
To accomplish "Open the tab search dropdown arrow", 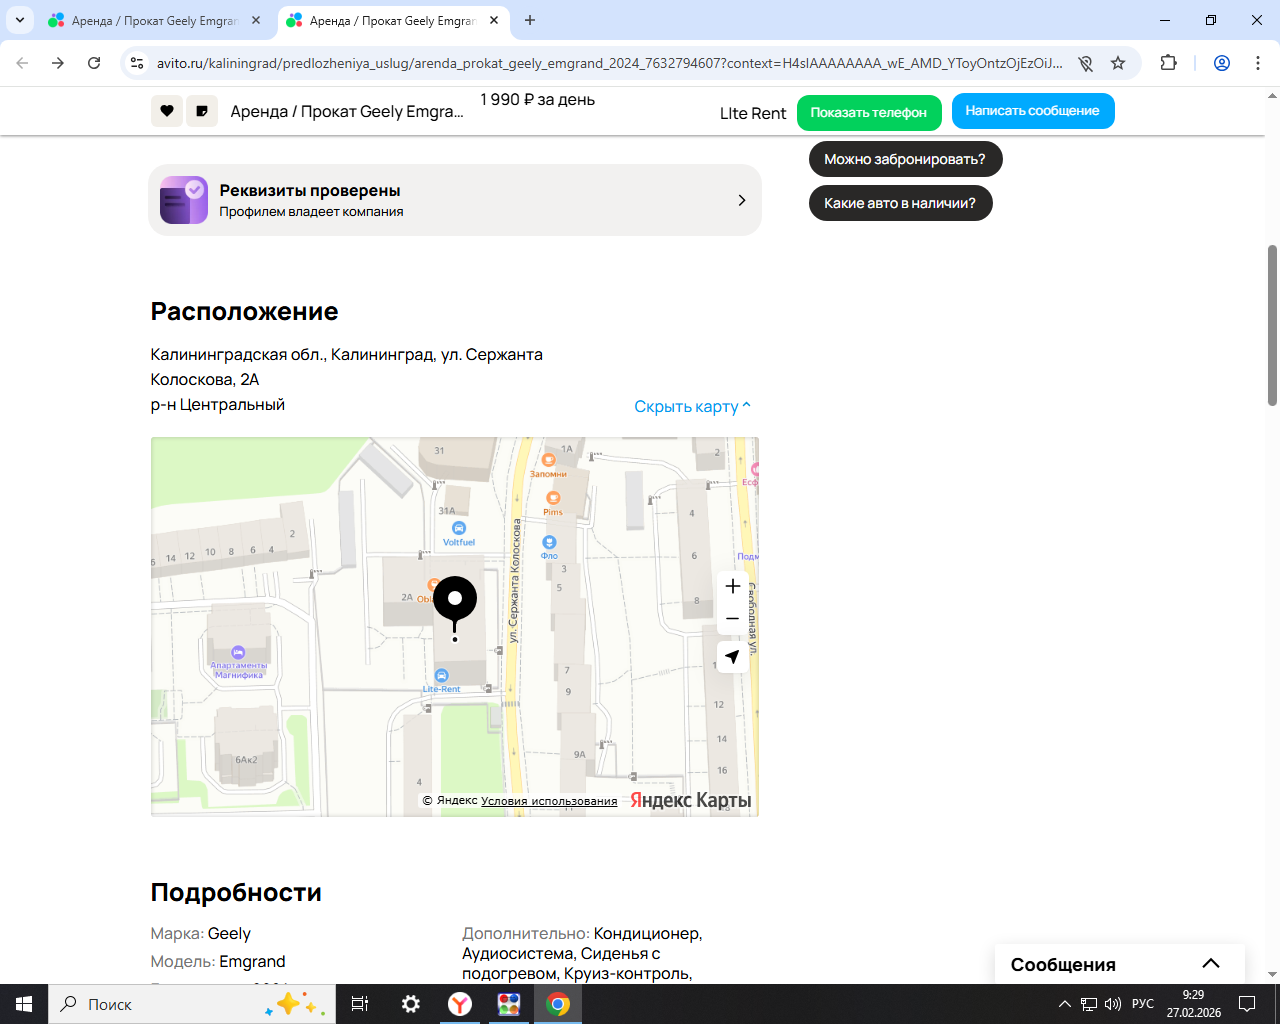I will point(20,20).
